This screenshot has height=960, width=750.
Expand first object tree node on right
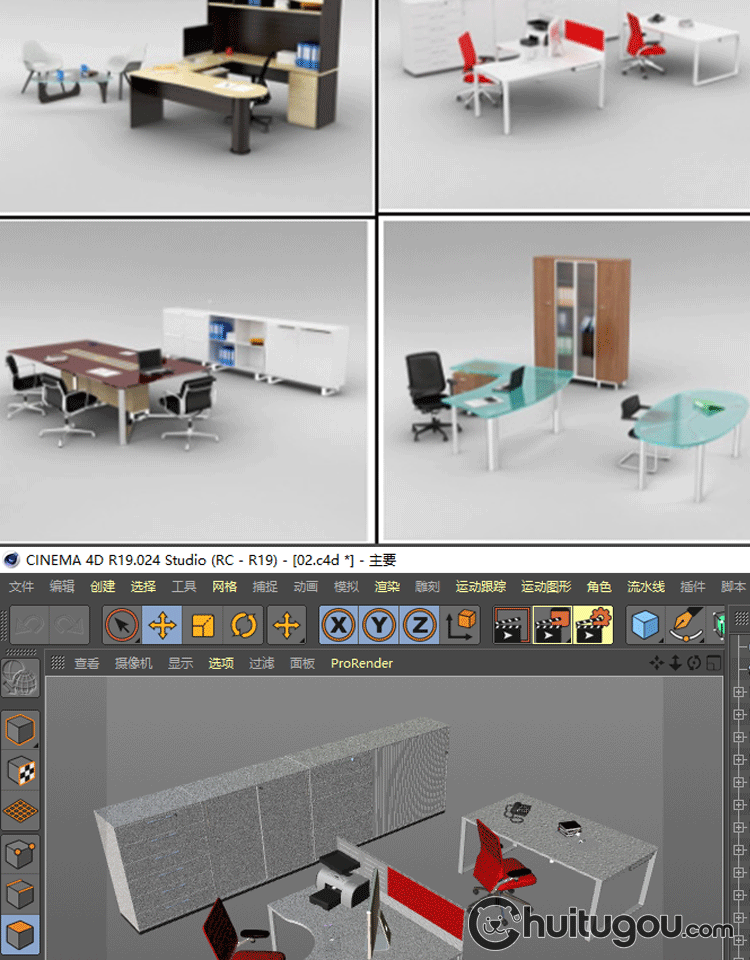point(739,691)
